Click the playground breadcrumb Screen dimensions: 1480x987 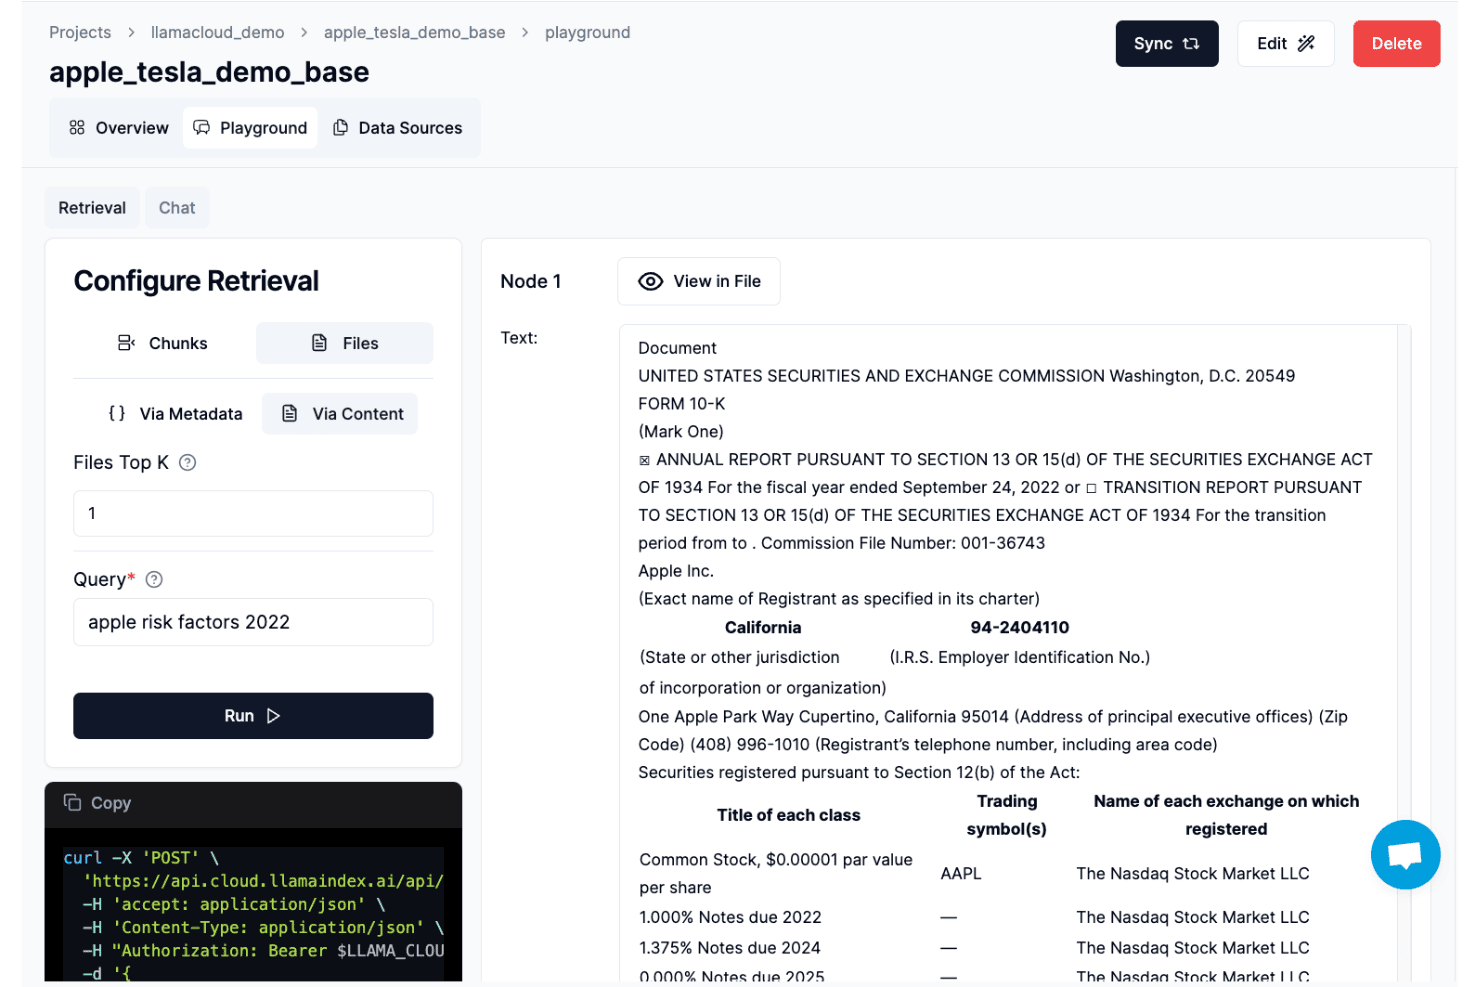[x=588, y=33]
